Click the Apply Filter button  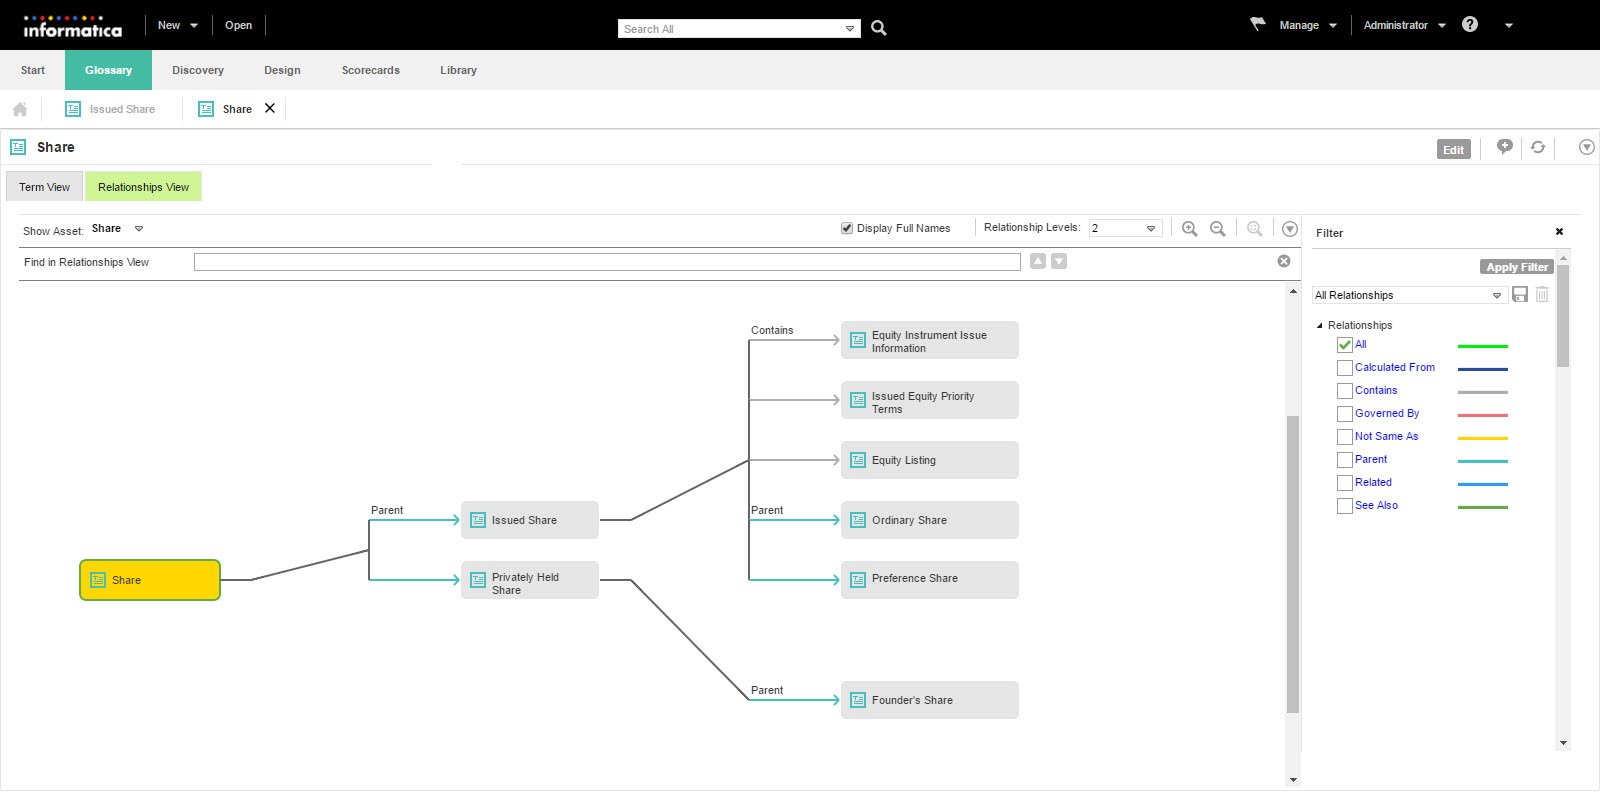1516,267
